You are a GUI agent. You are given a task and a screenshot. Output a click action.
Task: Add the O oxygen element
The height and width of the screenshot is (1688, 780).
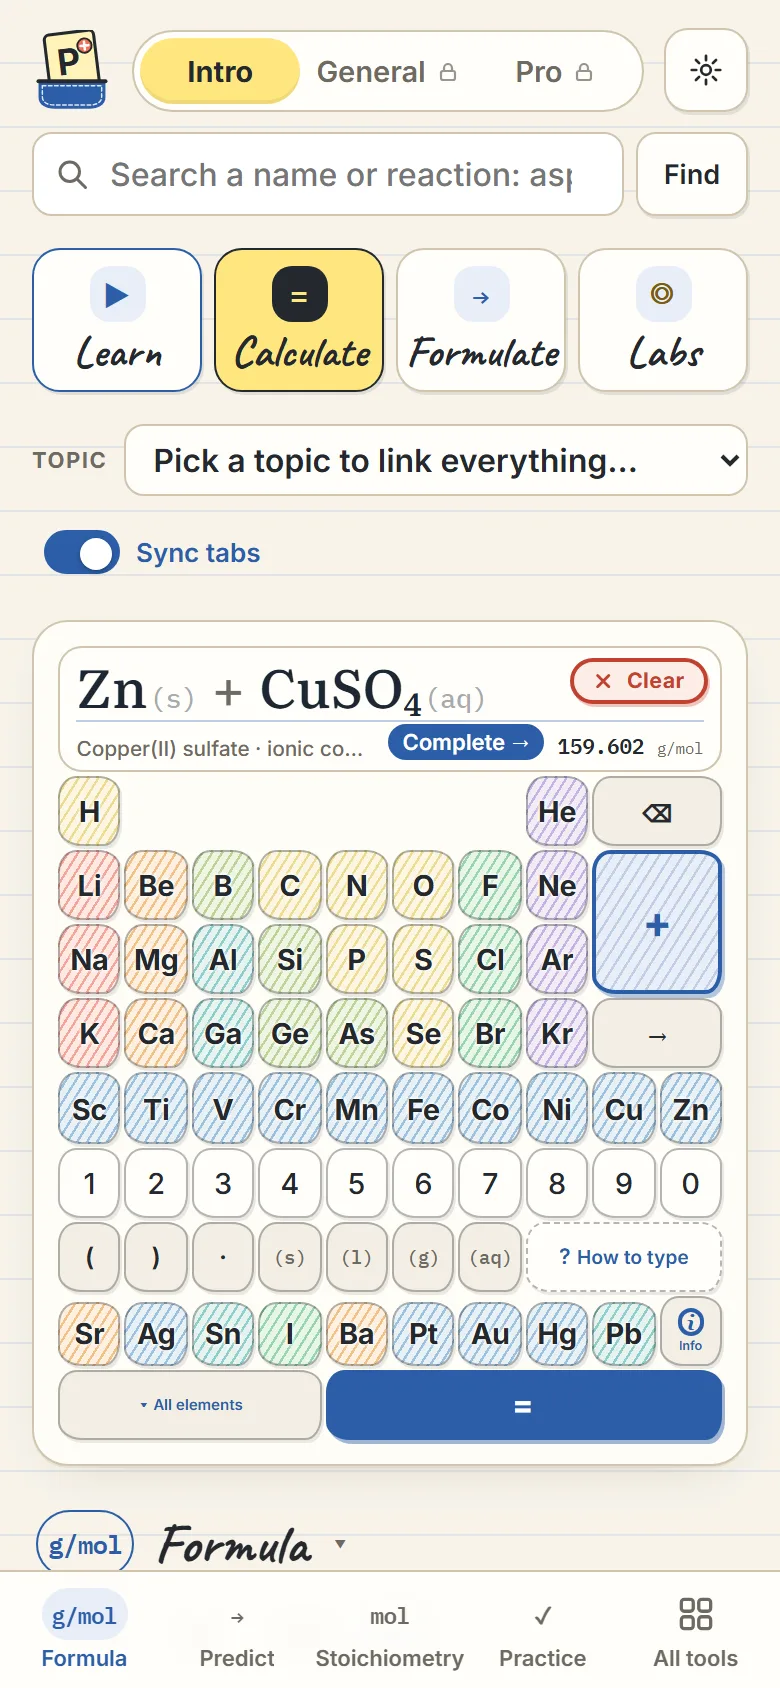pos(423,886)
